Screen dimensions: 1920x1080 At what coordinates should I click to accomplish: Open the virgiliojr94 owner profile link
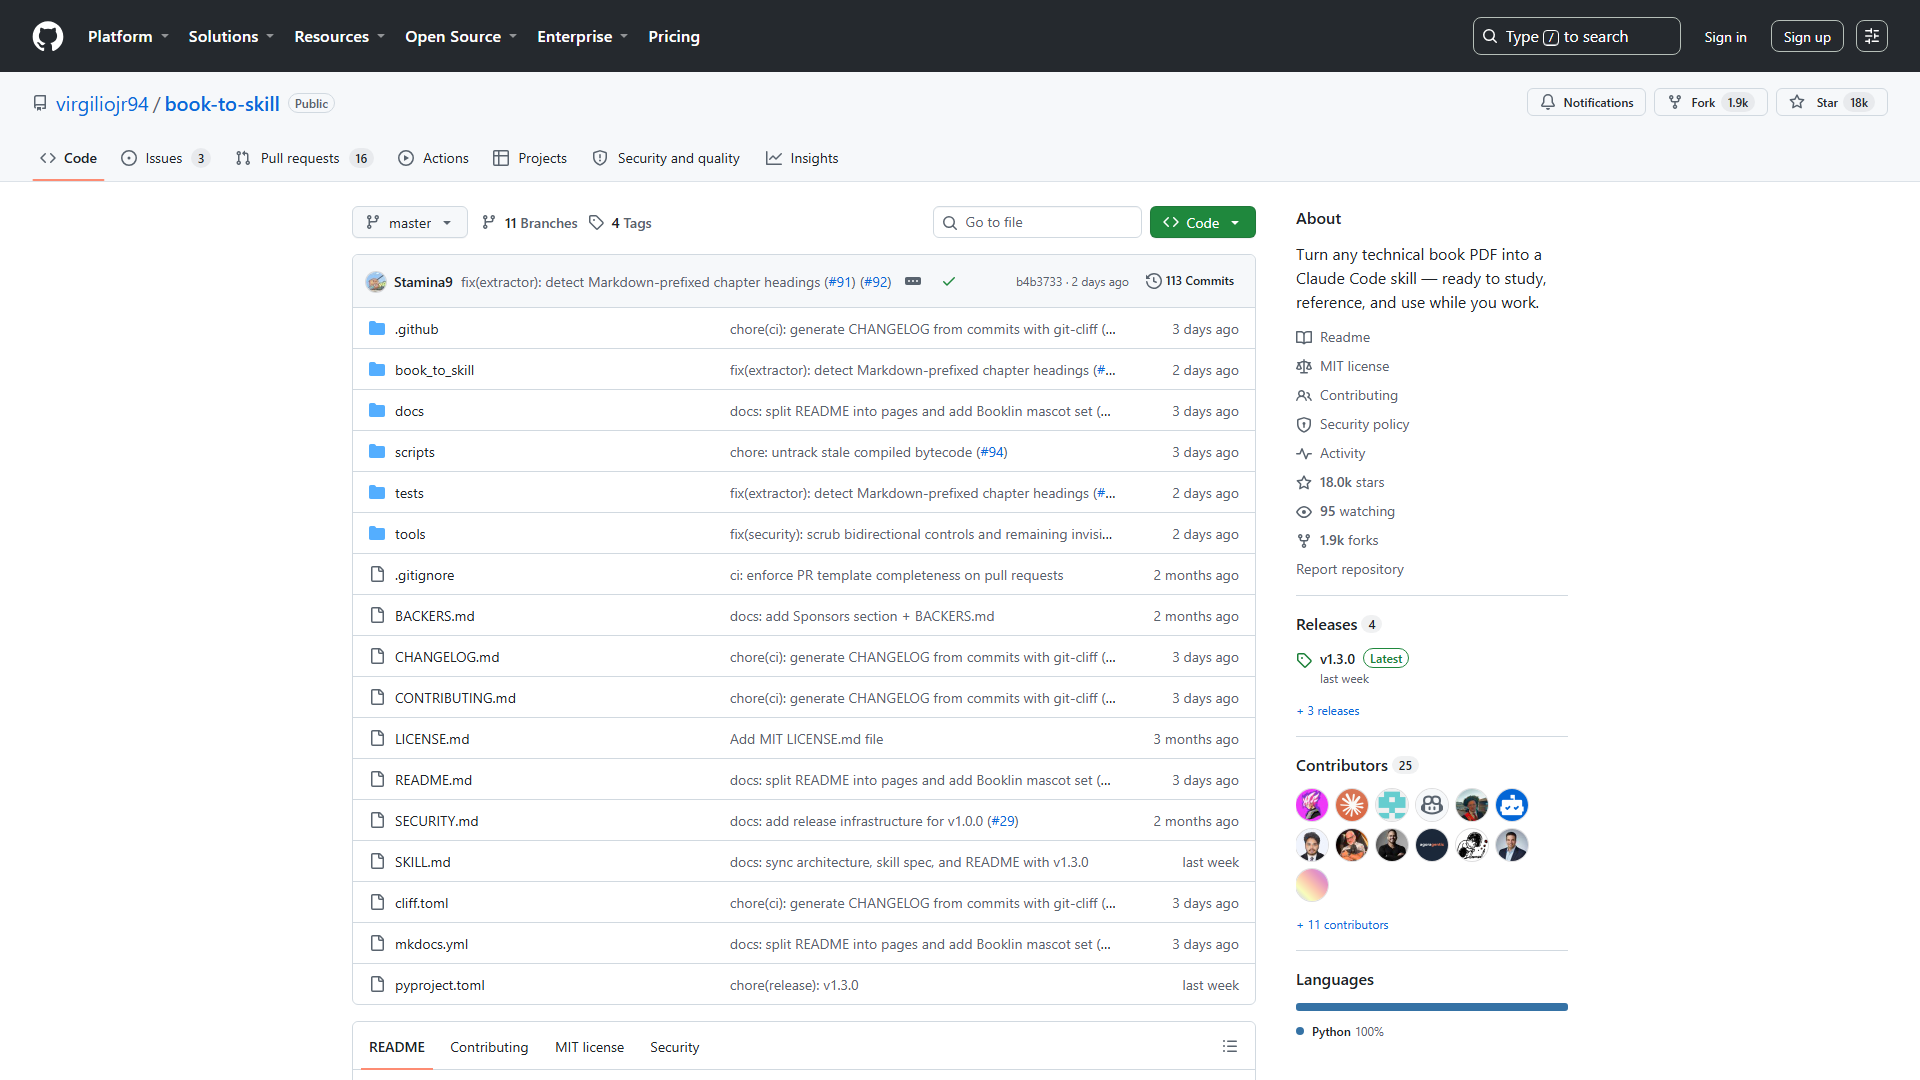(x=102, y=104)
